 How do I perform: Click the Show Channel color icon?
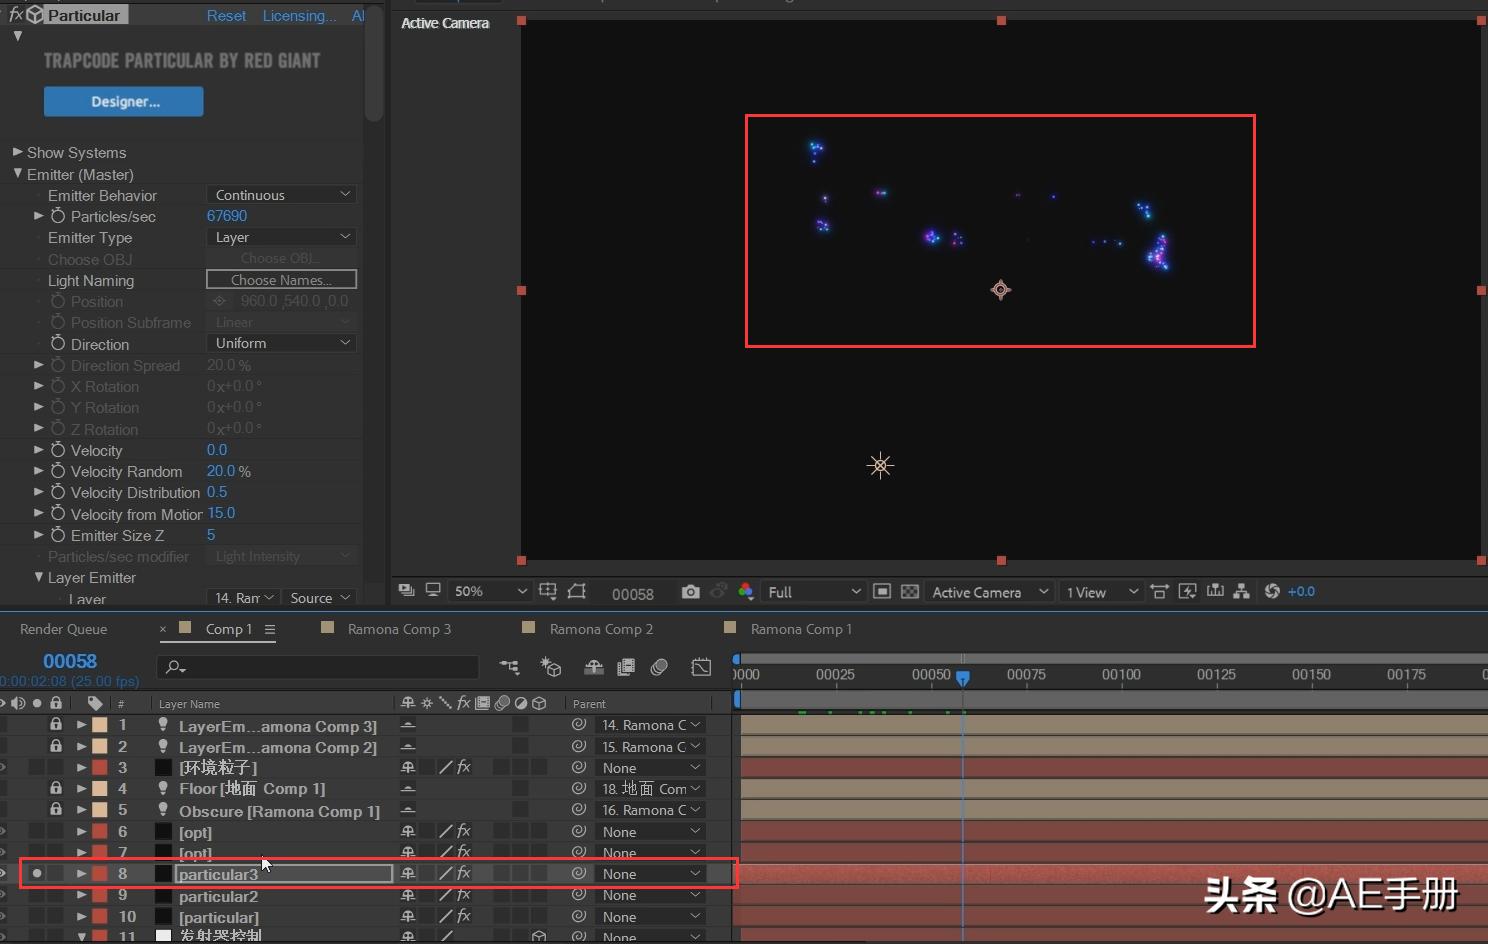746,592
